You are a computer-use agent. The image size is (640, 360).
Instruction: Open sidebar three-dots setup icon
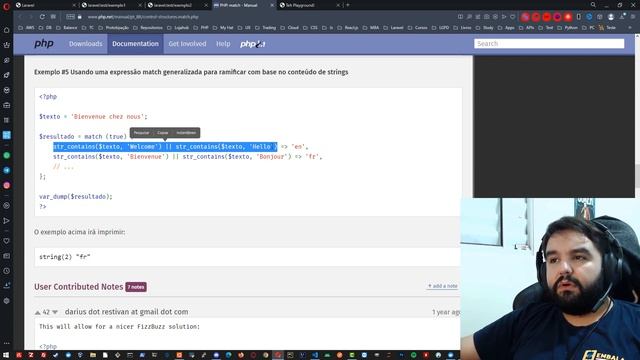[7, 344]
